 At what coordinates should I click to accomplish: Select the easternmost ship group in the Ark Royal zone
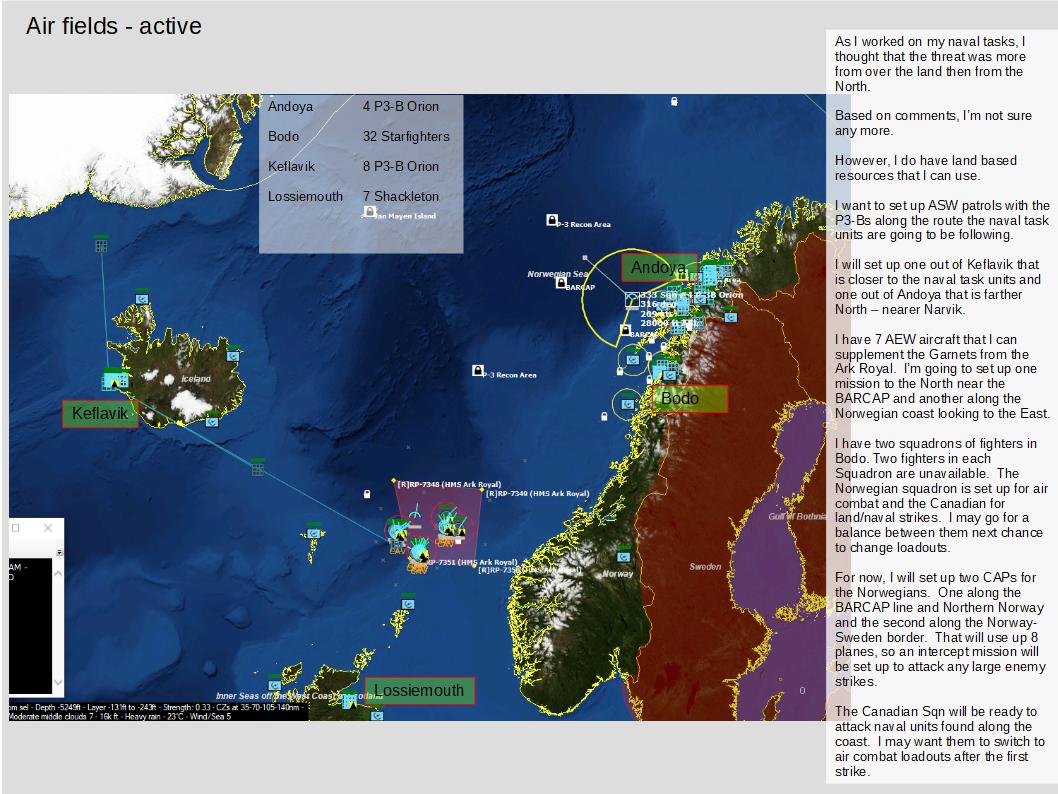click(x=448, y=524)
